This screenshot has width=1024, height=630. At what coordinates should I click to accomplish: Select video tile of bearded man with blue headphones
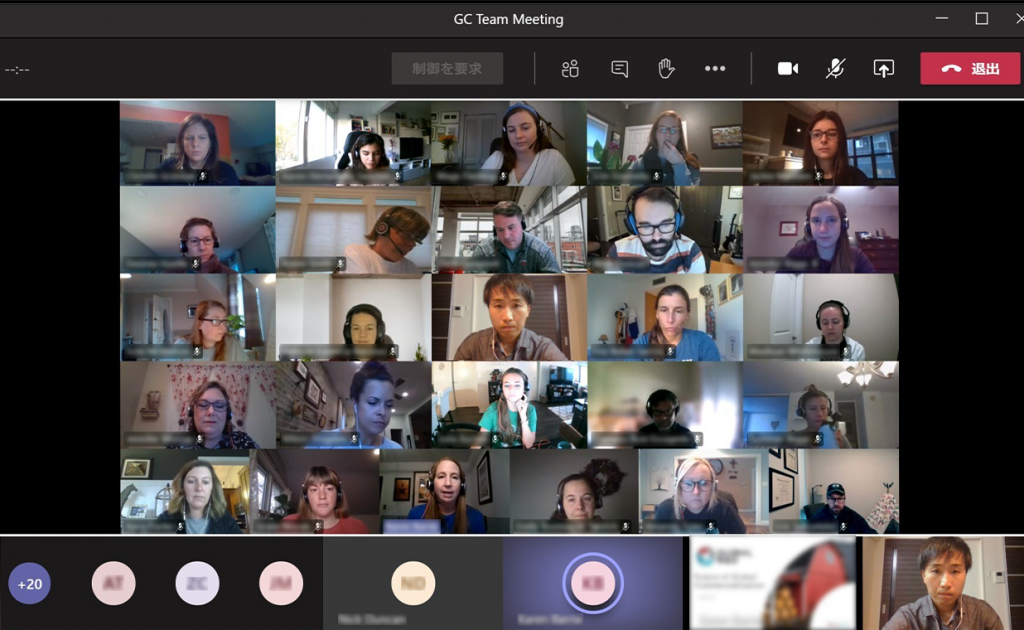pyautogui.click(x=665, y=230)
